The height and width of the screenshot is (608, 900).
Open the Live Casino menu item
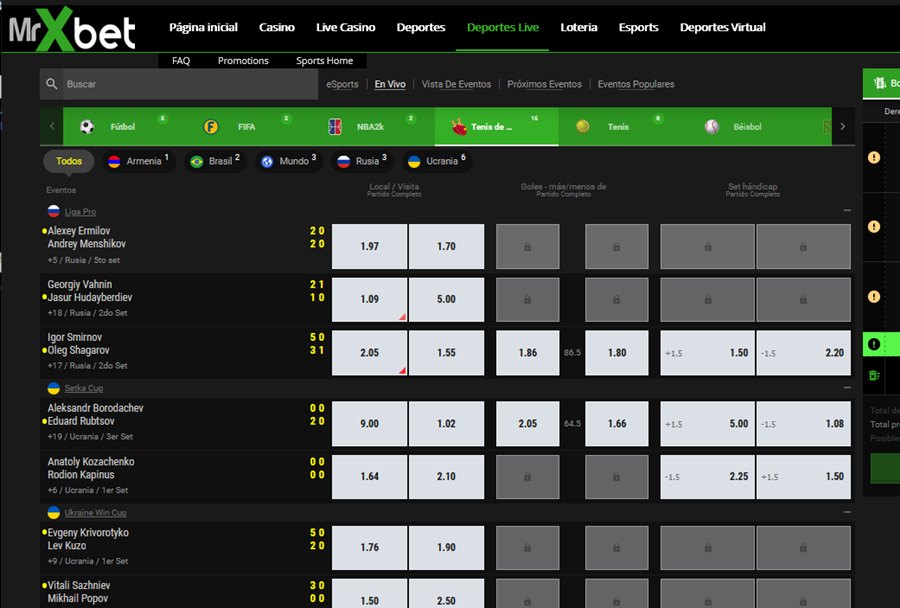346,27
